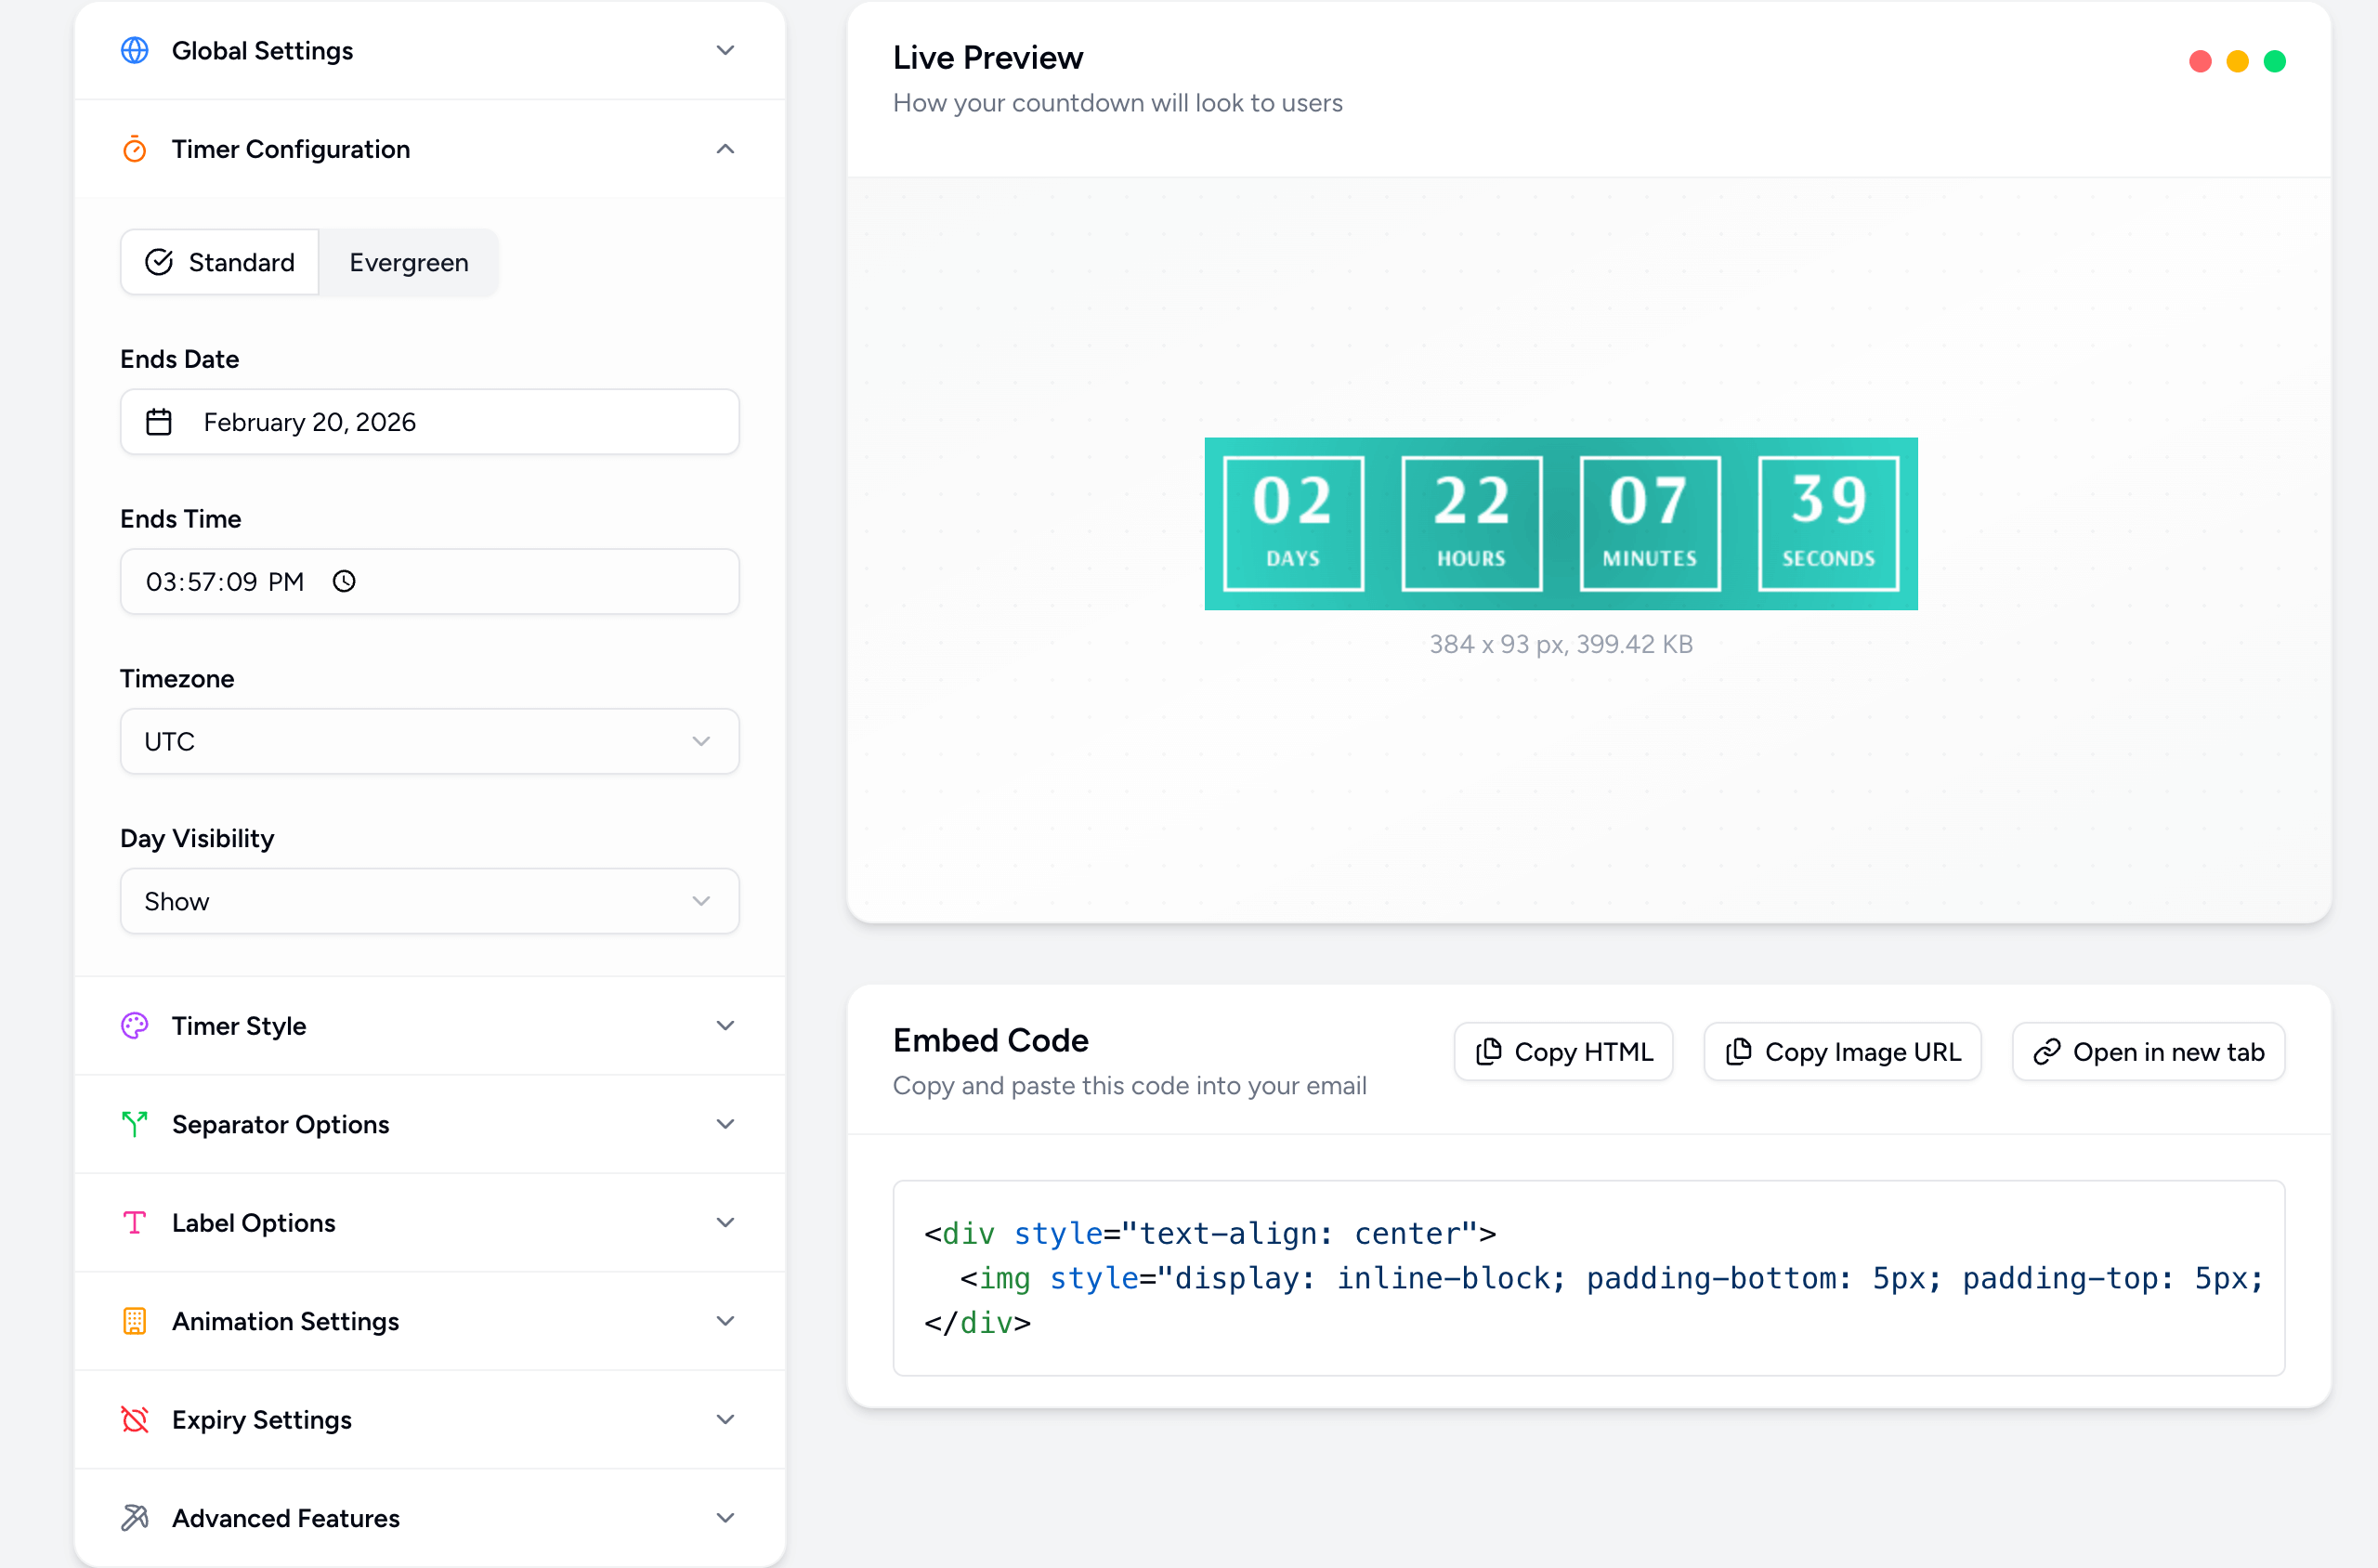Expand the Global Settings section
The image size is (2378, 1568).
coord(725,50)
